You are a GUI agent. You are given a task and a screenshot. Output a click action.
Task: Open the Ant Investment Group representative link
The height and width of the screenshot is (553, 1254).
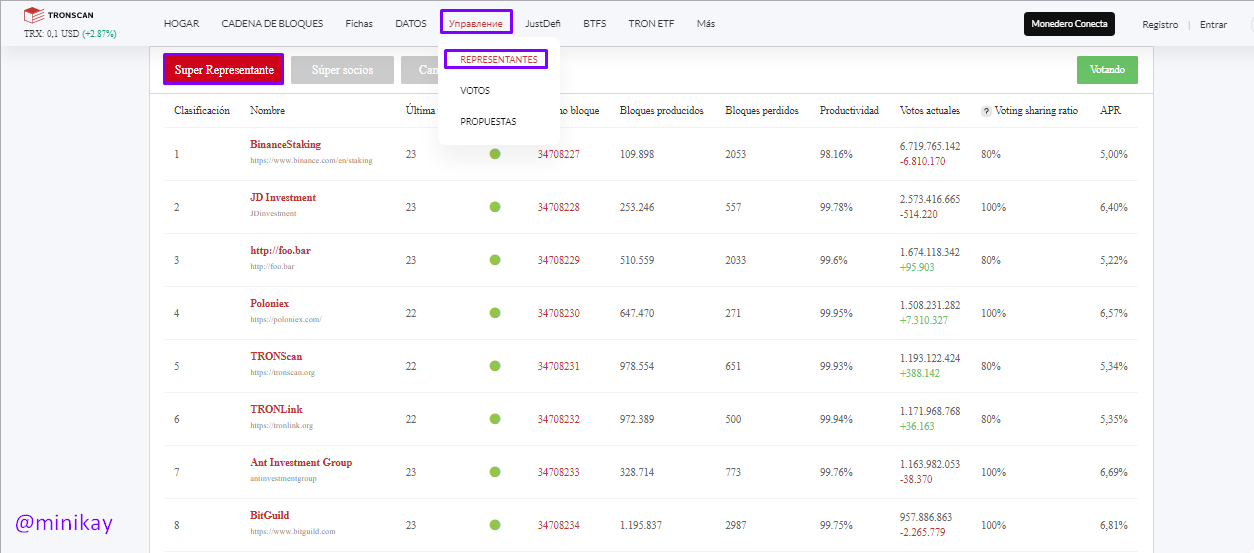301,463
